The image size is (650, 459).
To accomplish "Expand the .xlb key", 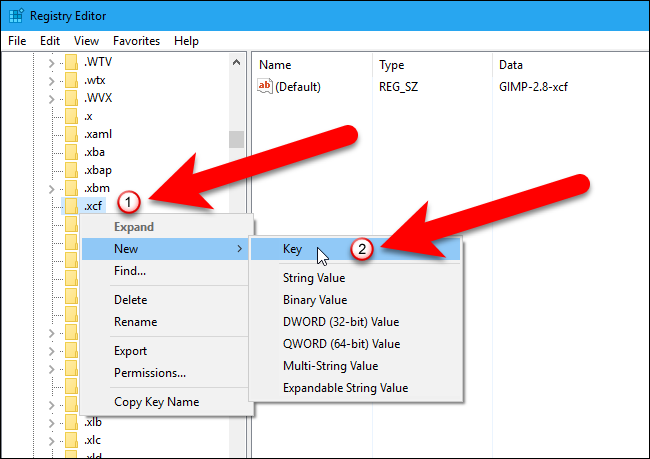I will [x=51, y=423].
